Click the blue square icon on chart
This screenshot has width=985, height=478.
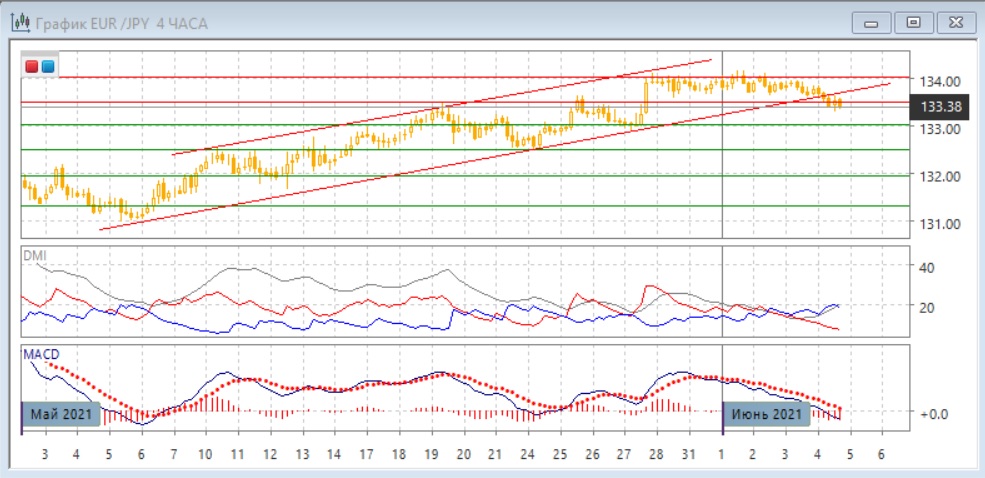click(47, 66)
